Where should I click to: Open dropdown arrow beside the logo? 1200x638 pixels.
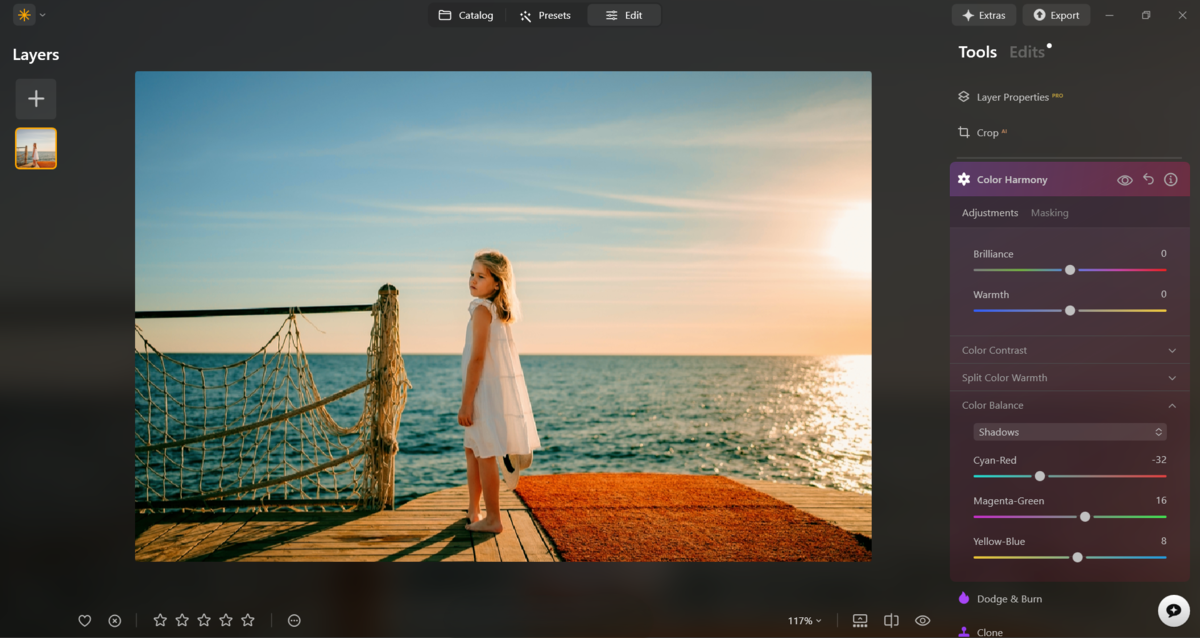[43, 15]
